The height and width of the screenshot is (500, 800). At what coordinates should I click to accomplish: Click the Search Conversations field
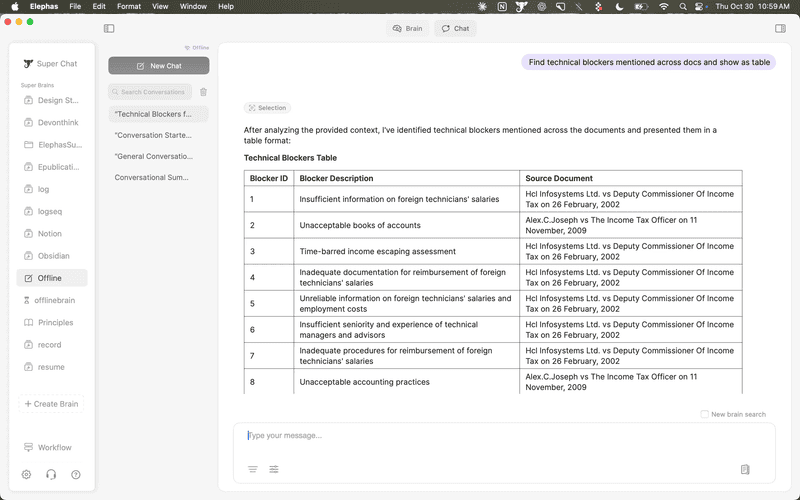click(150, 92)
